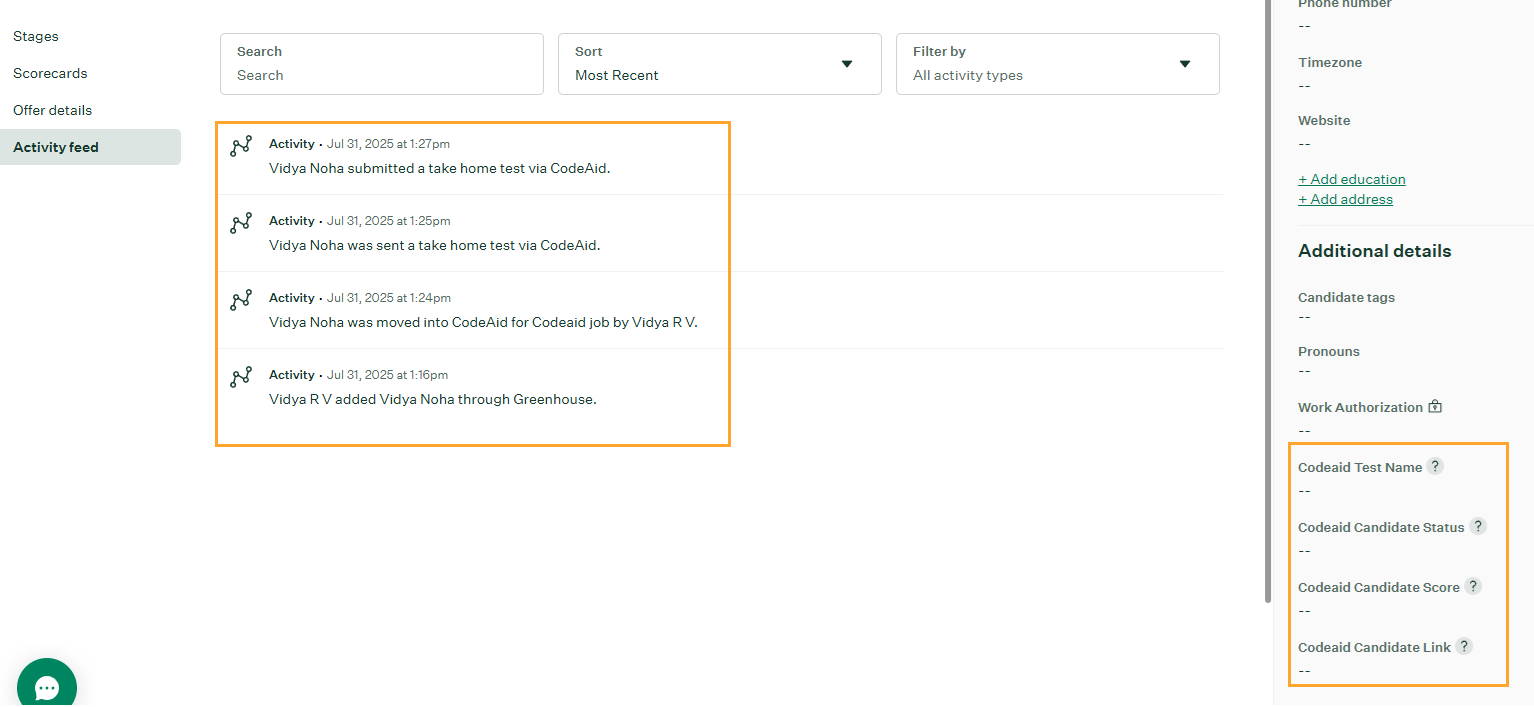
Task: Open Offer details in the sidebar
Action: point(52,110)
